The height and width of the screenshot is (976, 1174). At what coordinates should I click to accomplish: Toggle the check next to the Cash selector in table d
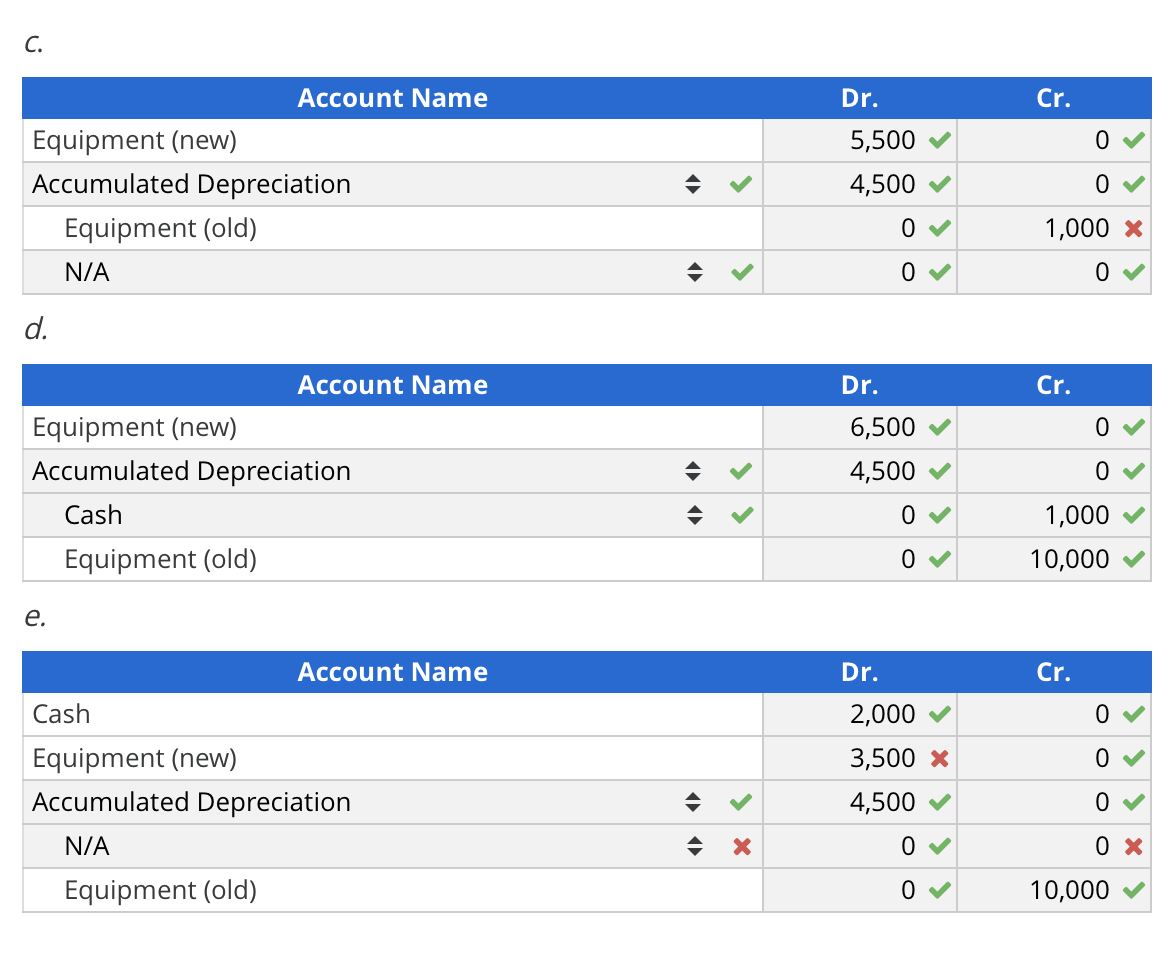[x=742, y=515]
